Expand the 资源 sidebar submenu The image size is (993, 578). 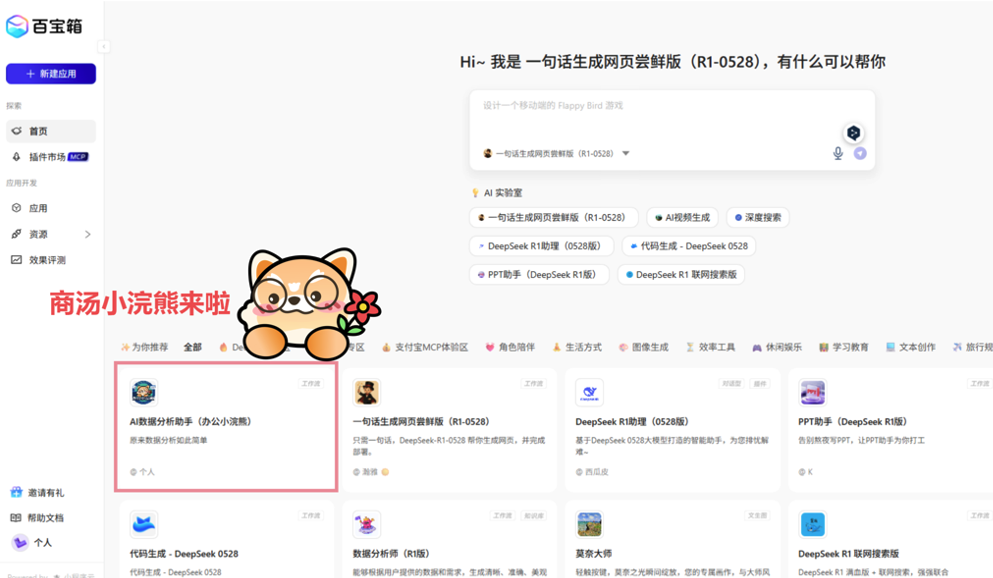(88, 234)
